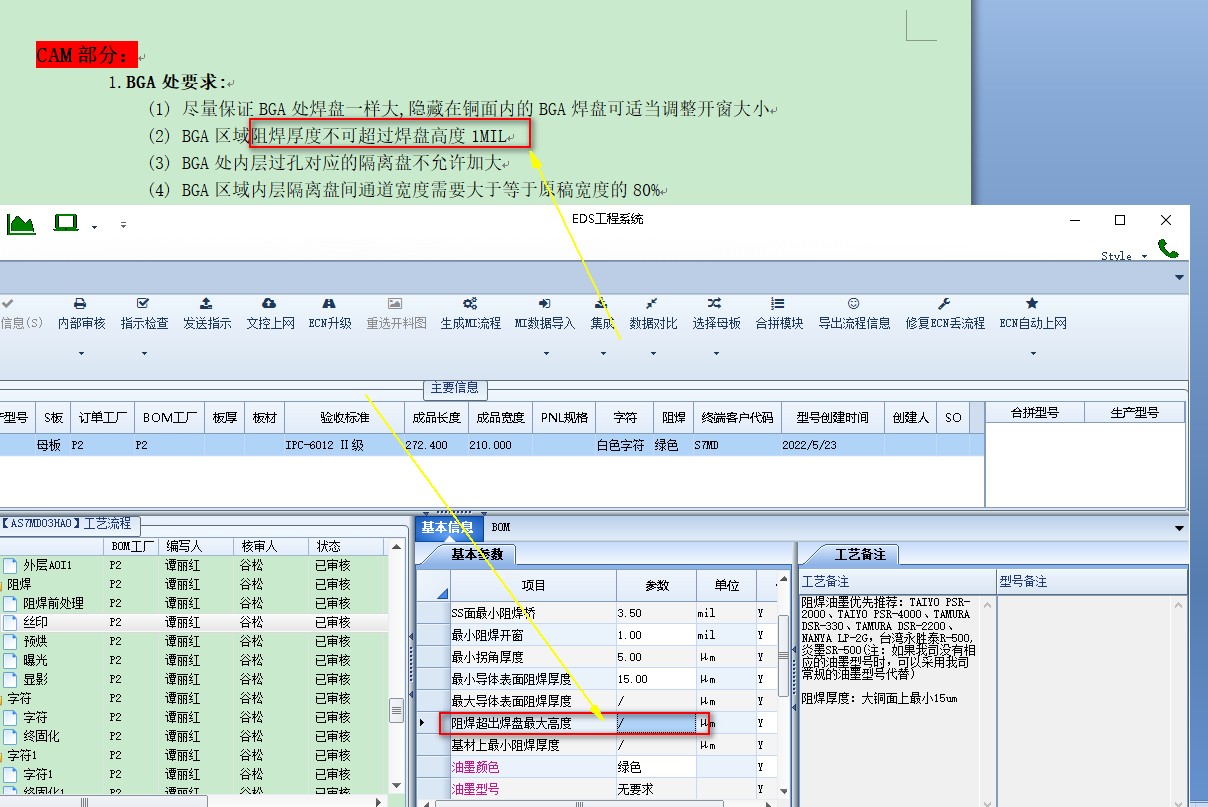This screenshot has width=1208, height=807.
Task: Click the 项目 column header
Action: [x=533, y=585]
